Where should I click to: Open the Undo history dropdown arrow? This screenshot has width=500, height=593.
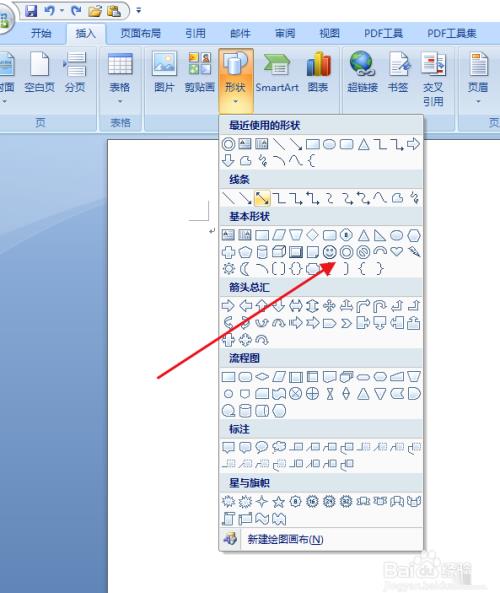[x=62, y=11]
